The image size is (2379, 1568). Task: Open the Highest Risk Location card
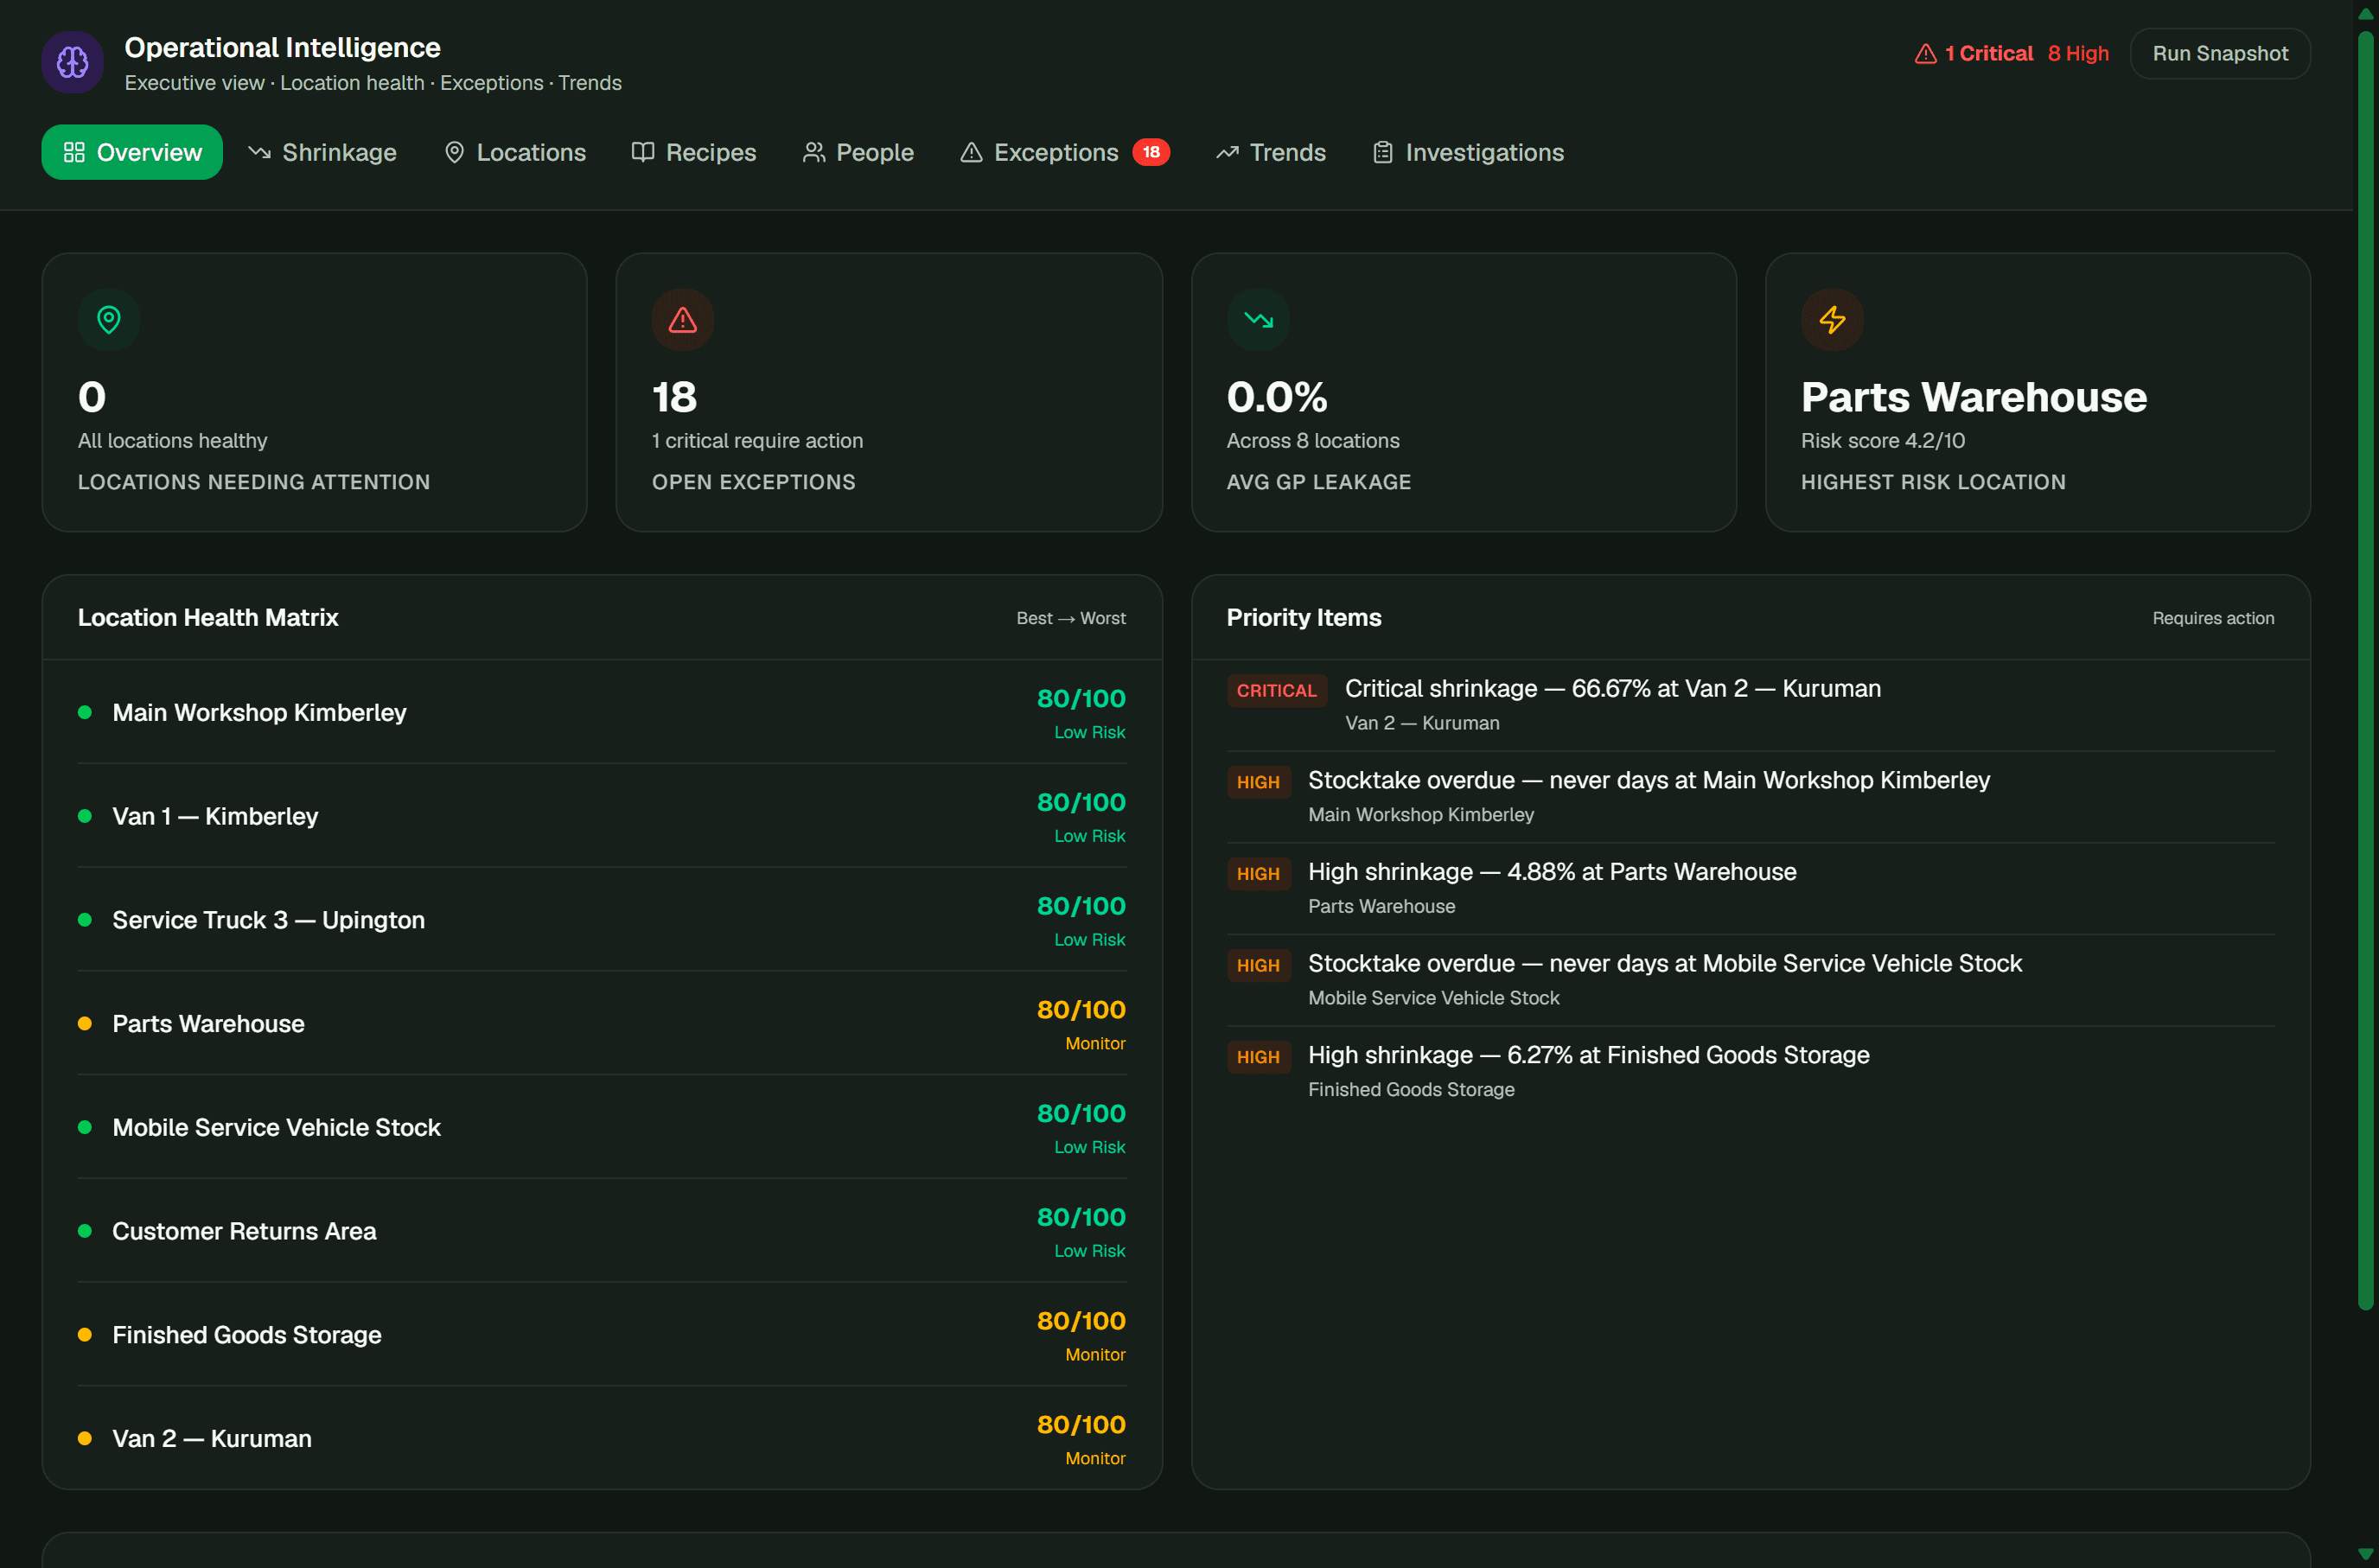tap(2037, 392)
